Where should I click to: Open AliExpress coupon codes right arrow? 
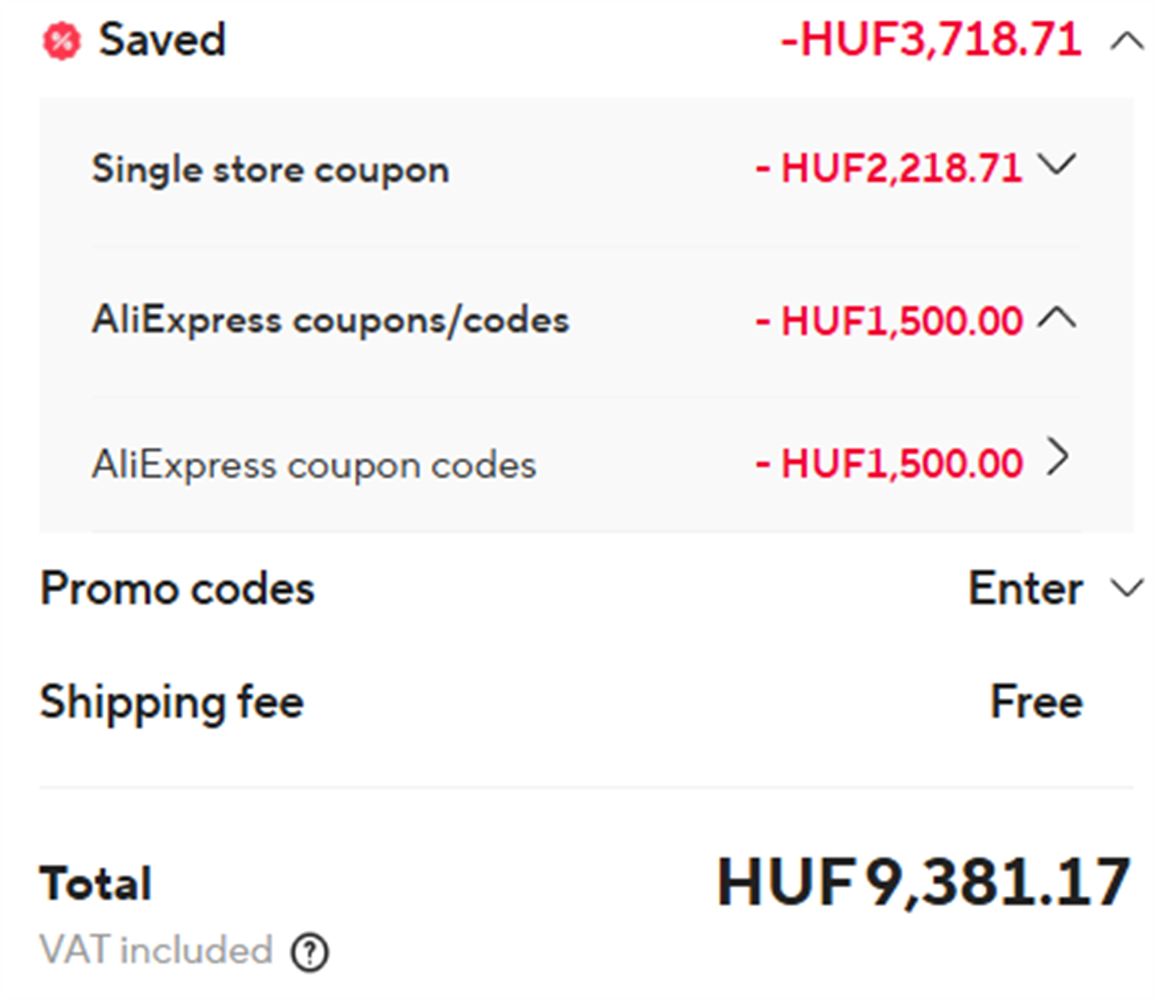click(x=1056, y=459)
